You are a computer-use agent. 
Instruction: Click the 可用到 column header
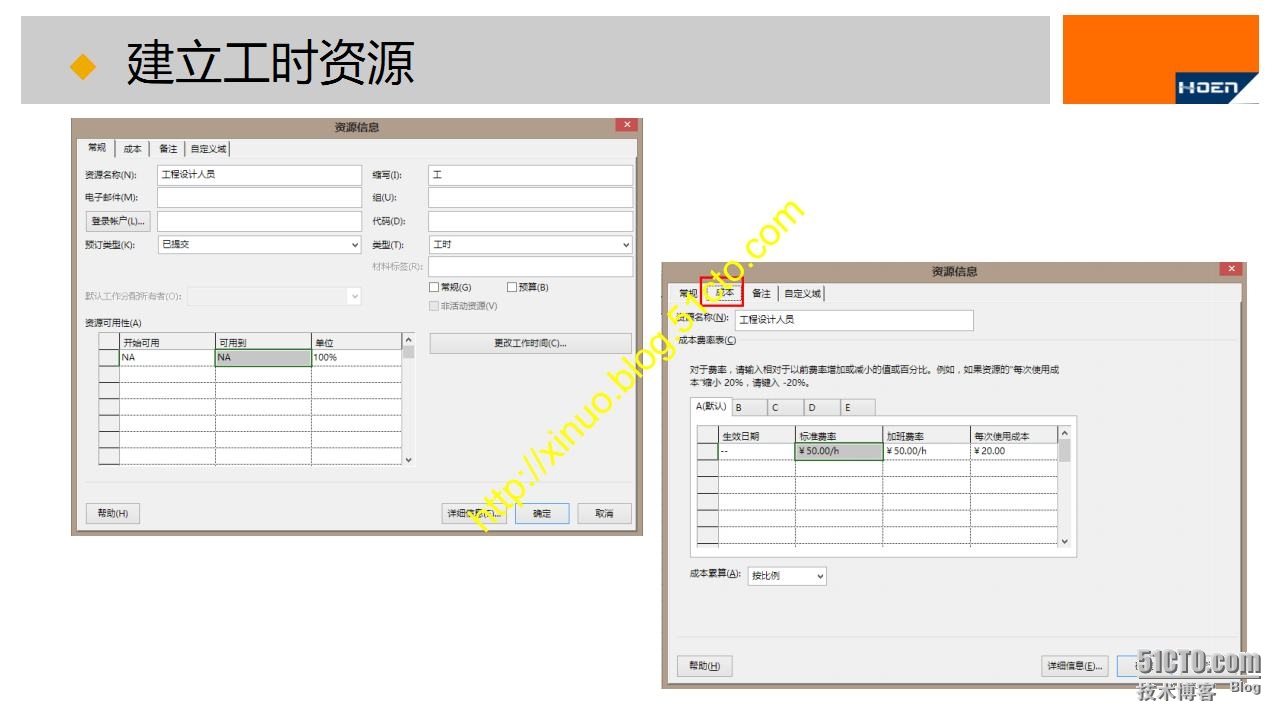(x=263, y=342)
